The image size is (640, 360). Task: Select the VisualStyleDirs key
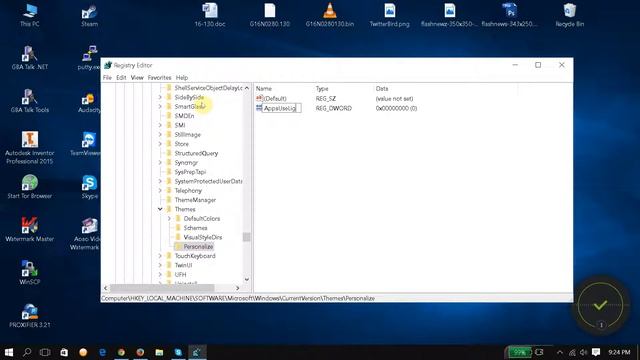pyautogui.click(x=202, y=237)
